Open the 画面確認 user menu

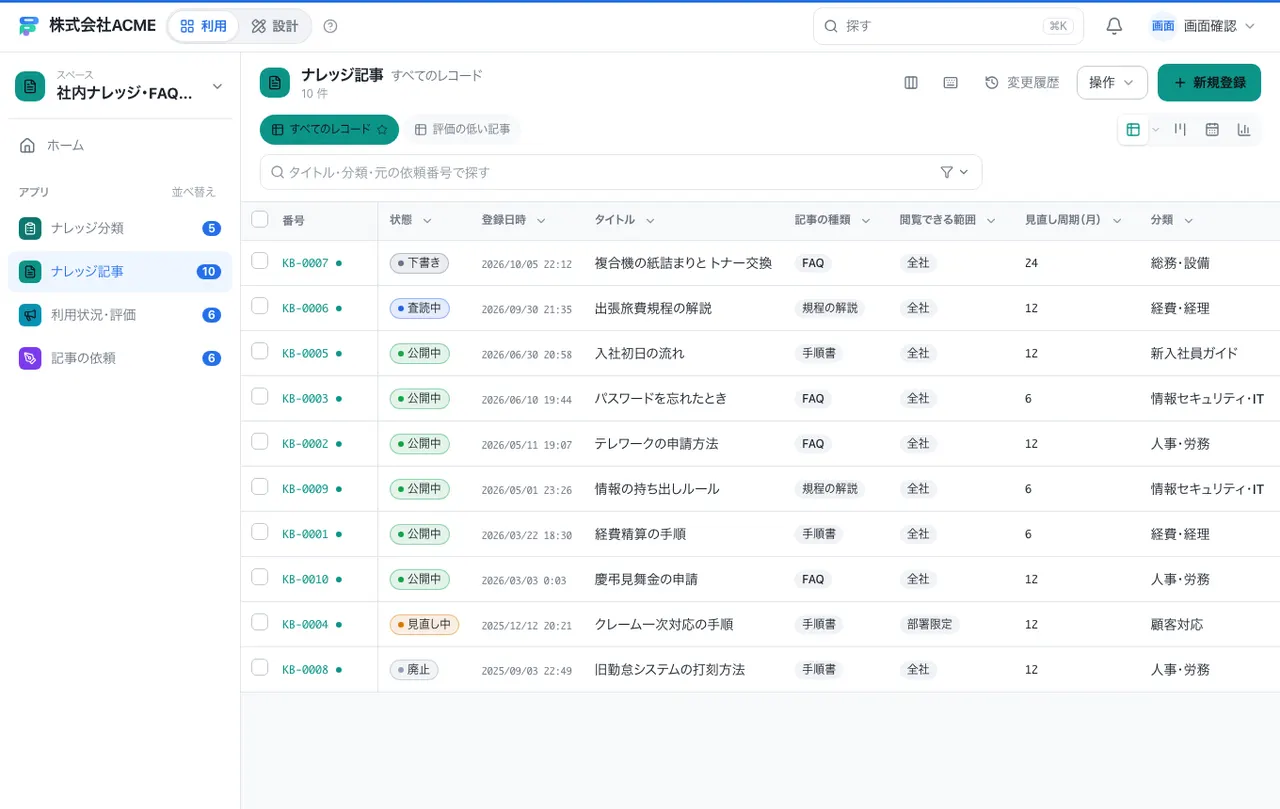(1203, 26)
